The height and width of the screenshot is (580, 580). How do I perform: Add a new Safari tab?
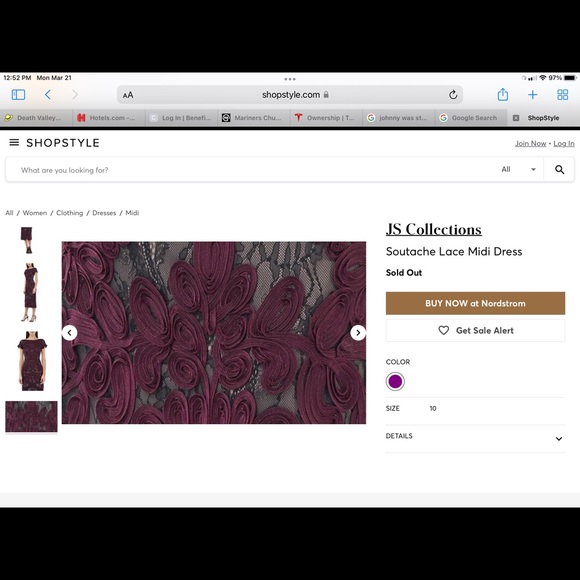[x=533, y=95]
